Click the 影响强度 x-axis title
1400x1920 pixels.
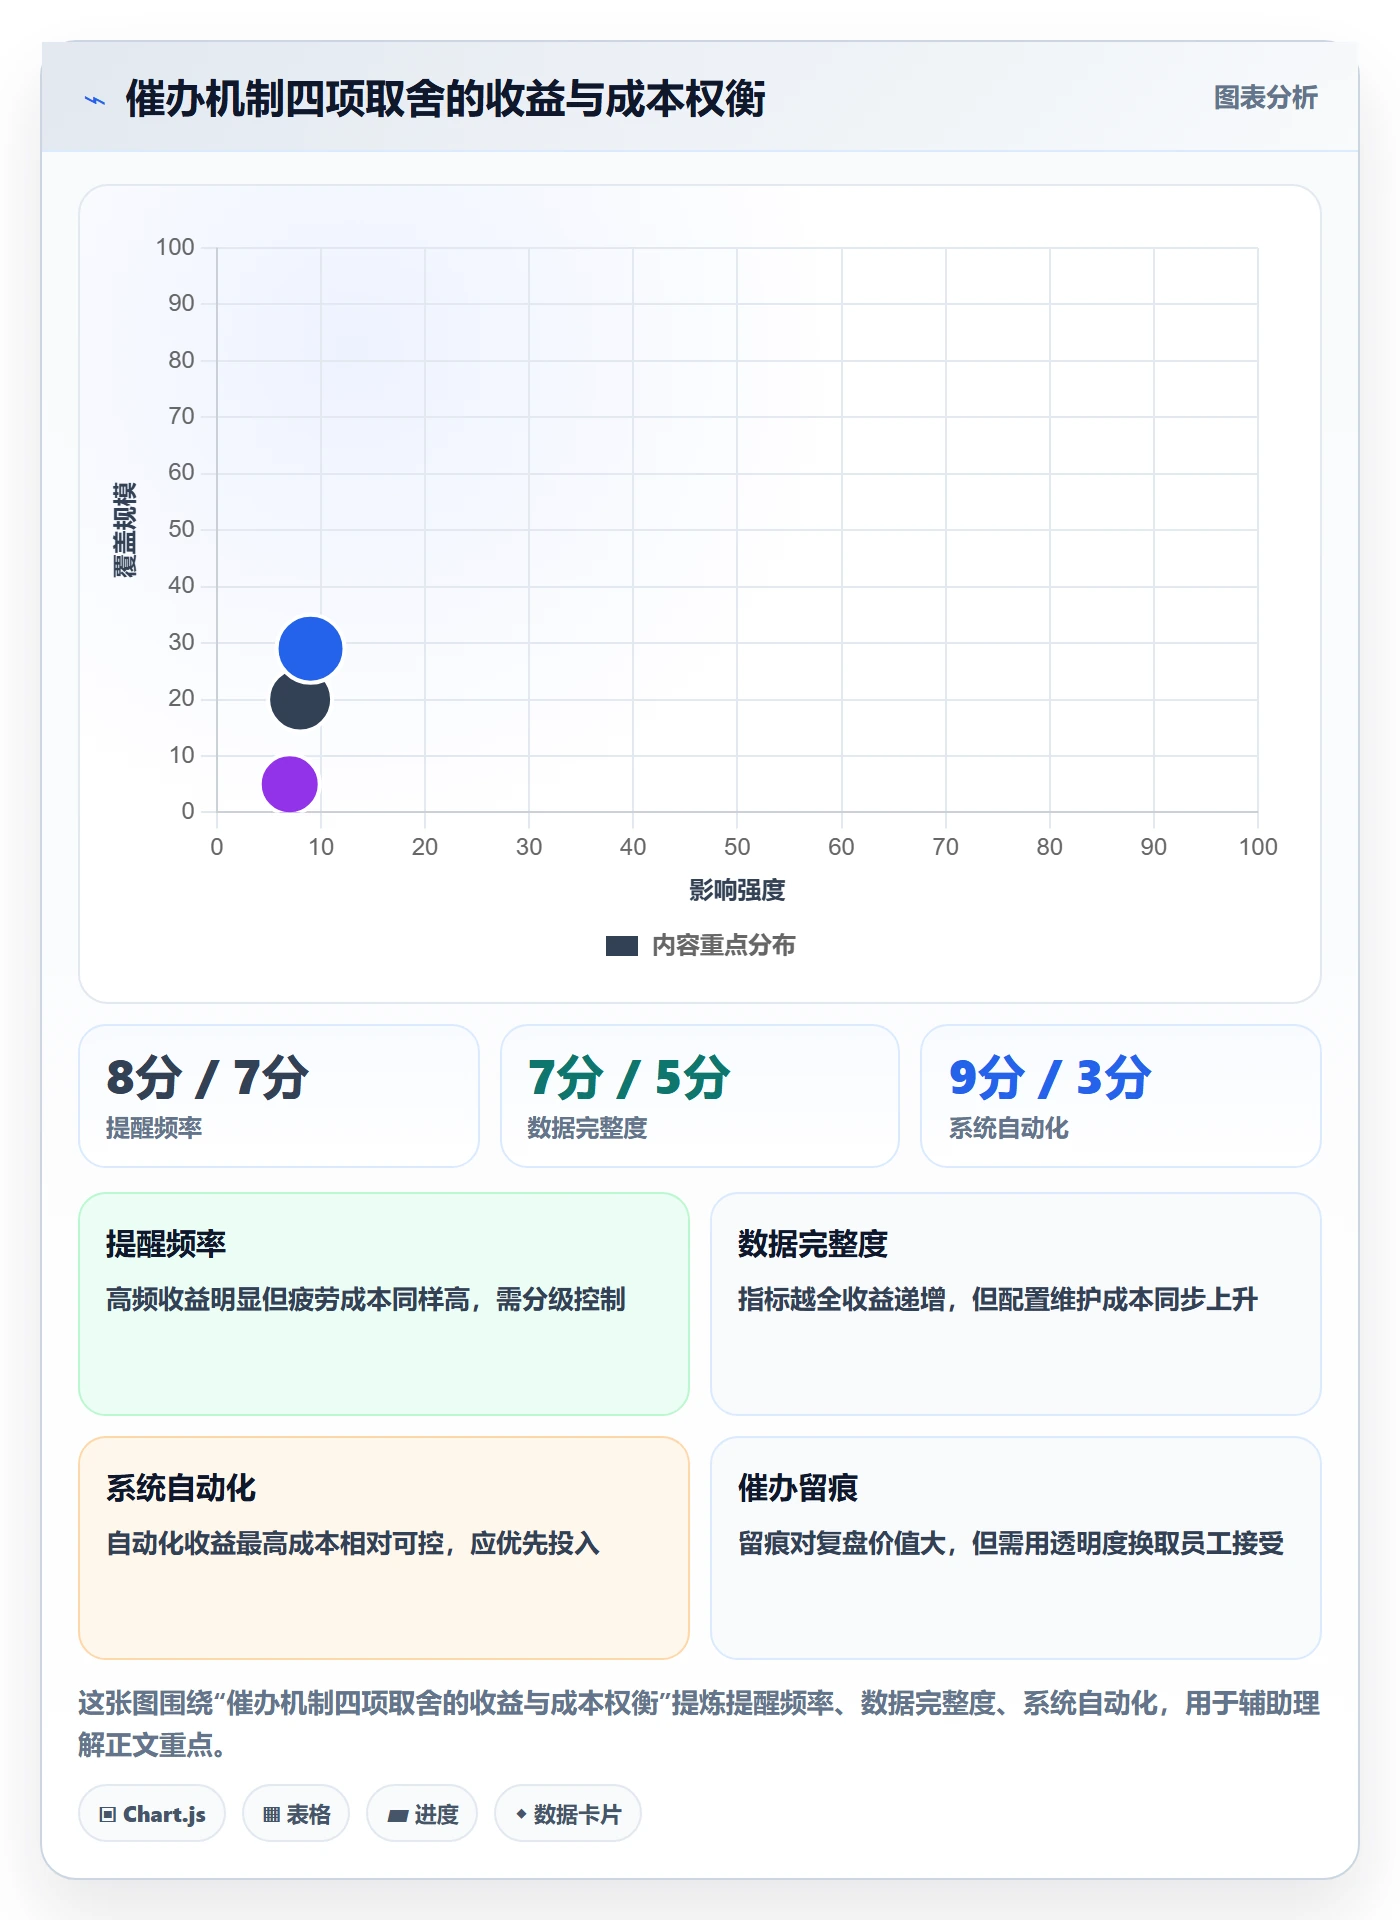(737, 890)
